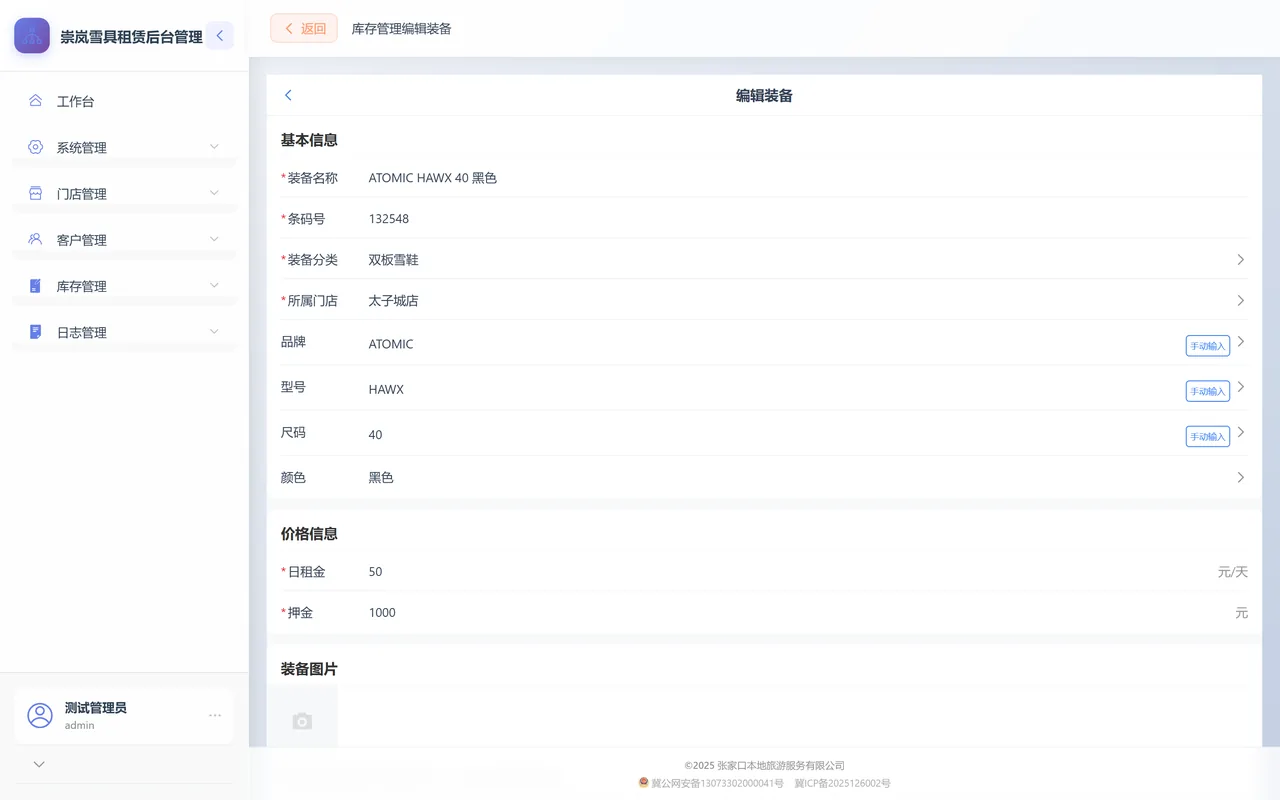This screenshot has width=1280, height=800.
Task: Click the 门店管理 store icon
Action: 35,193
